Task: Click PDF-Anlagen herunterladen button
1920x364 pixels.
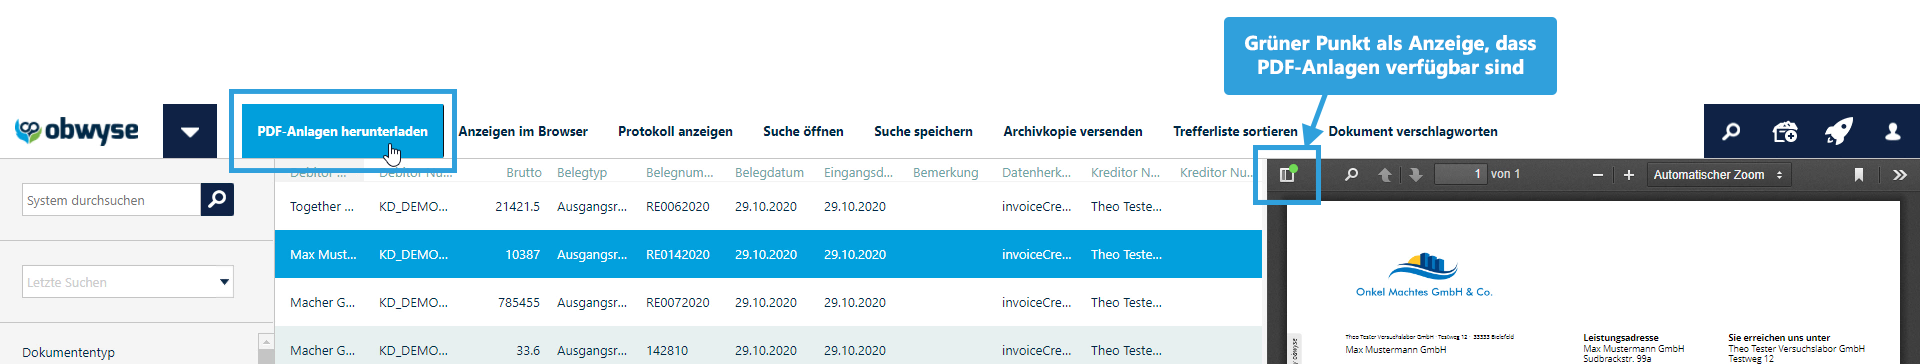Action: [x=343, y=131]
